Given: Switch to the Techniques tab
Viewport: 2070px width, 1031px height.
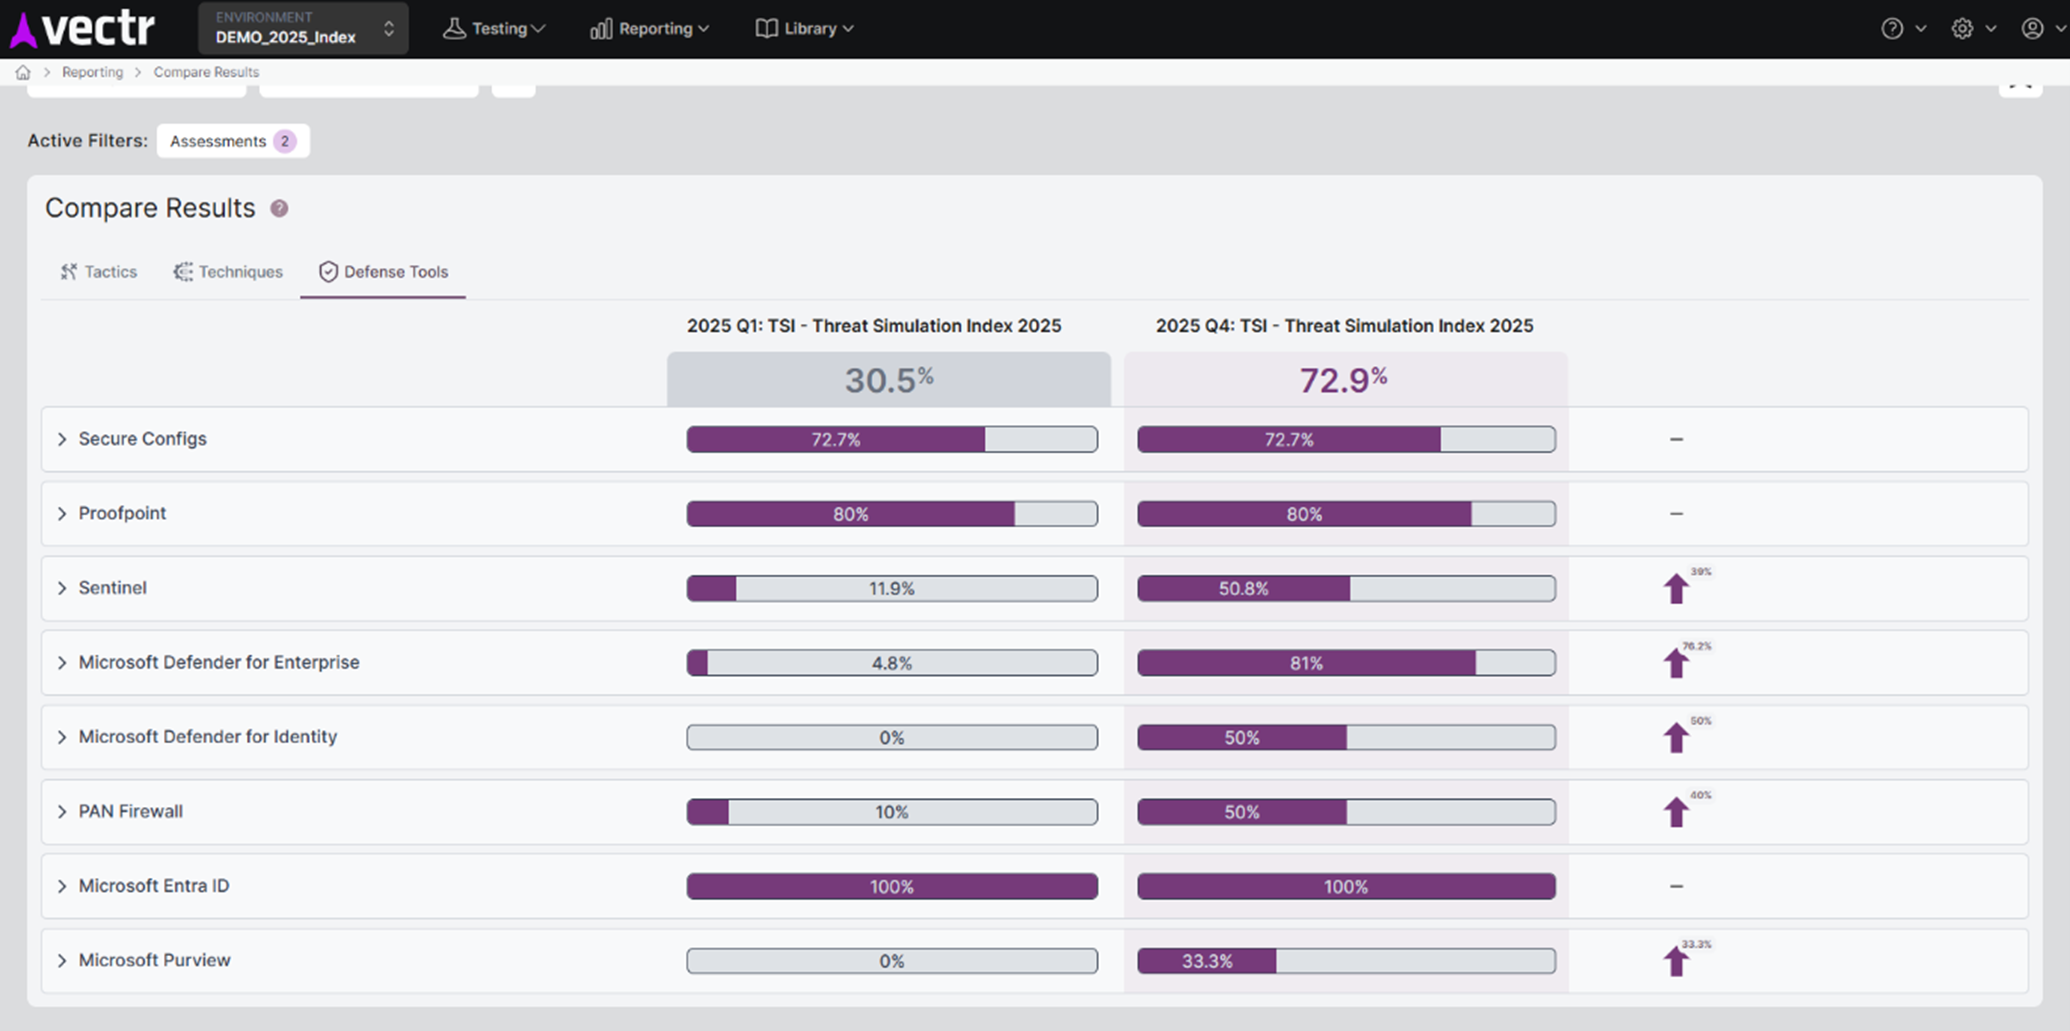Looking at the screenshot, I should 228,272.
